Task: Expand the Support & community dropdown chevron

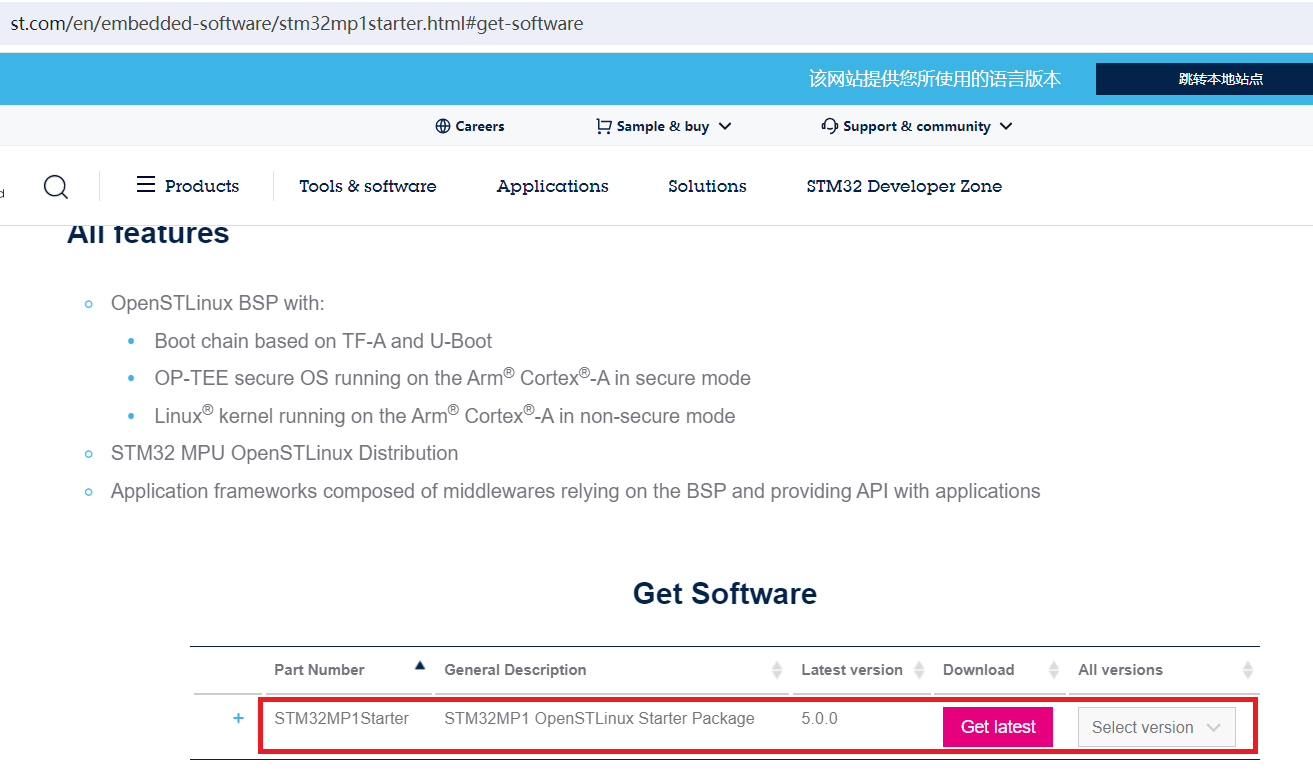Action: point(1006,126)
